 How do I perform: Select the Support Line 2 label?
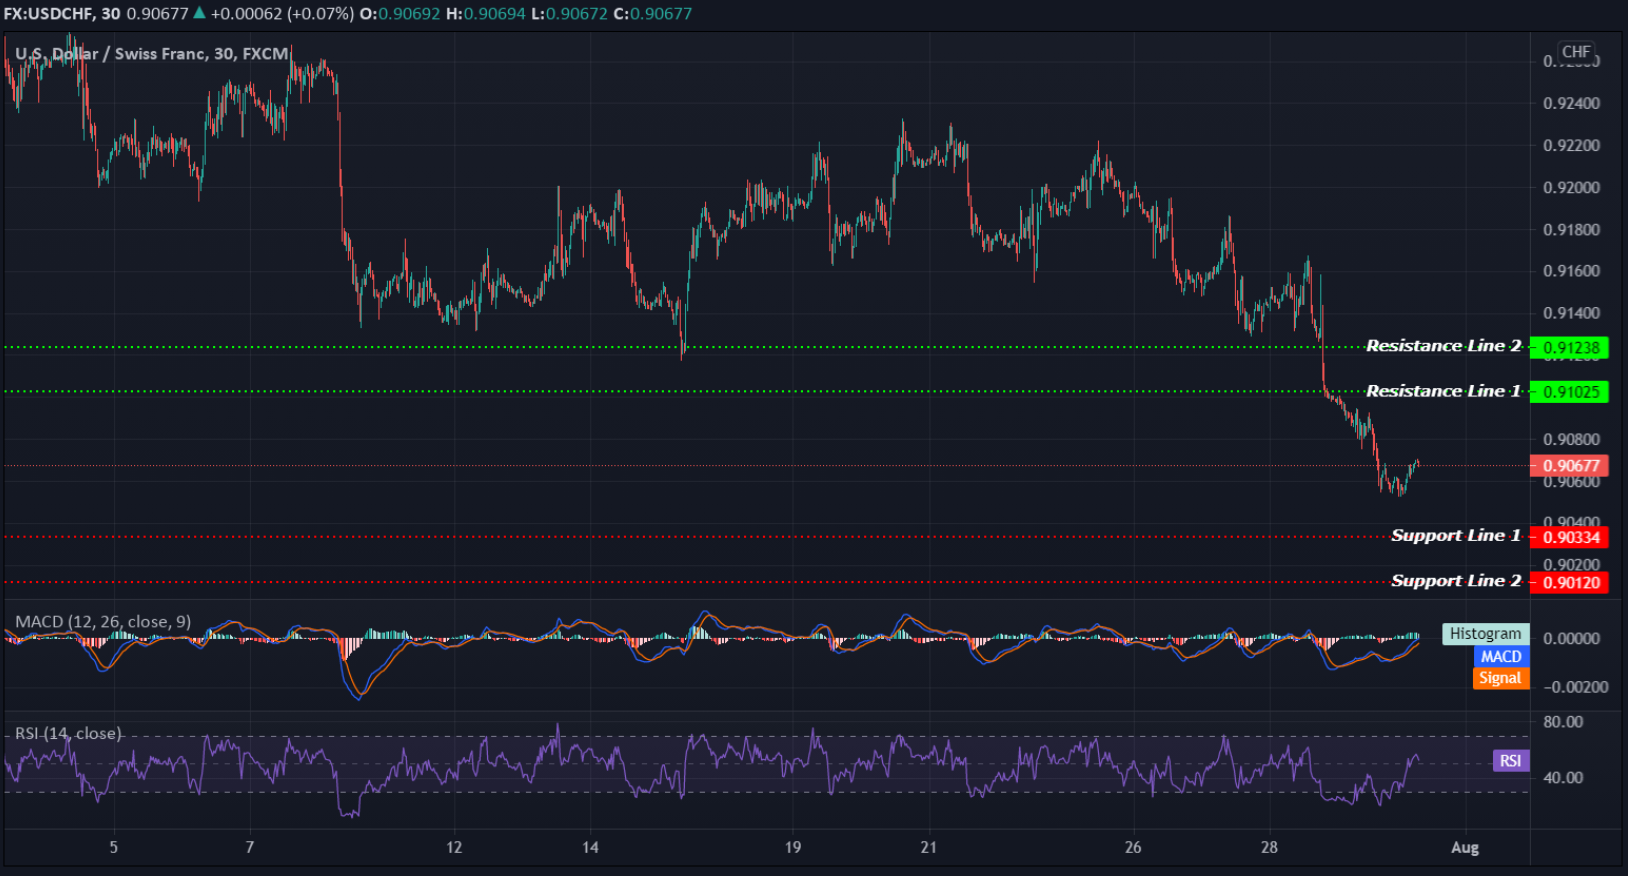1456,581
